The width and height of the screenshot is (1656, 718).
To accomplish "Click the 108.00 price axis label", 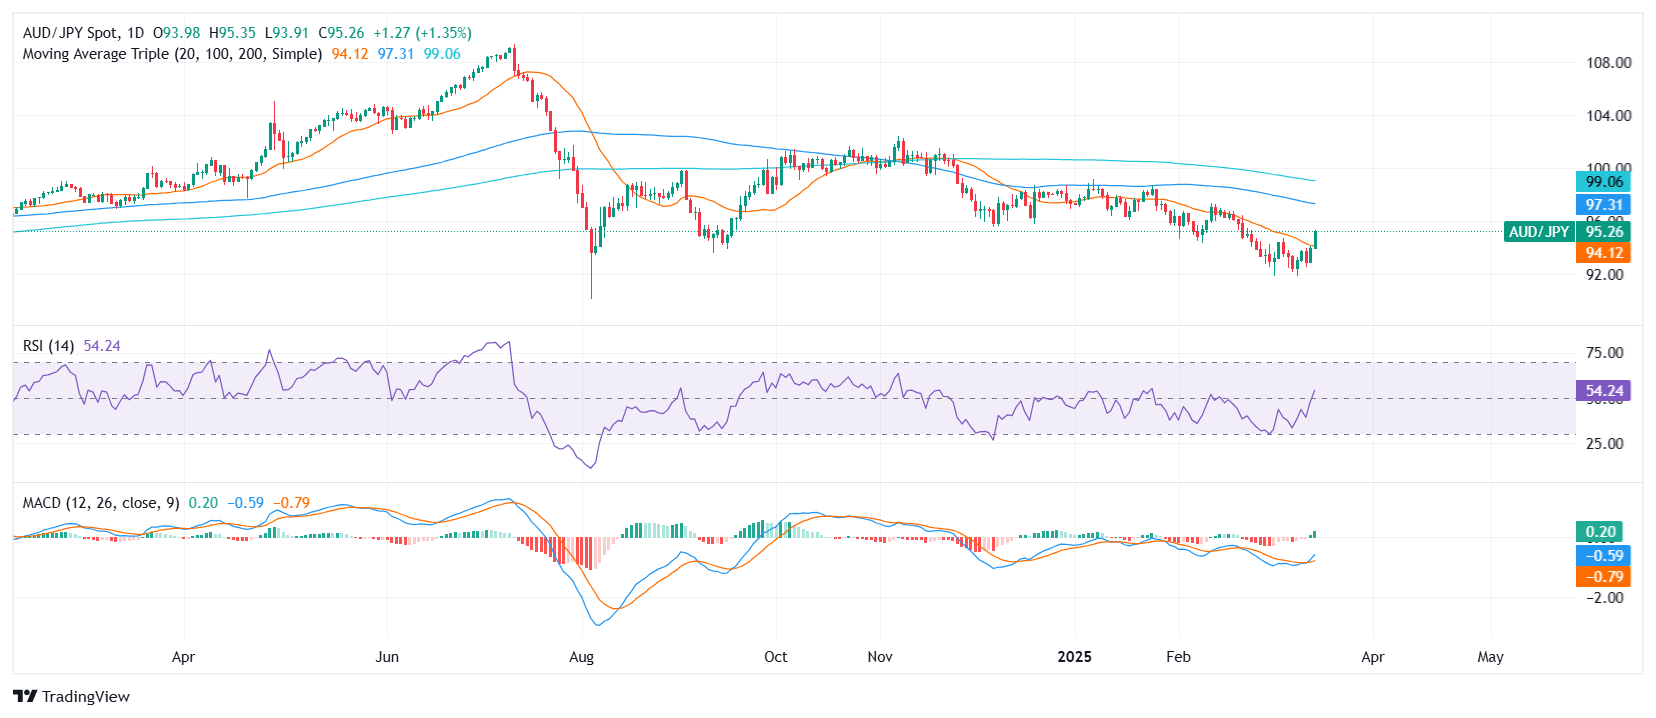I will point(1608,63).
